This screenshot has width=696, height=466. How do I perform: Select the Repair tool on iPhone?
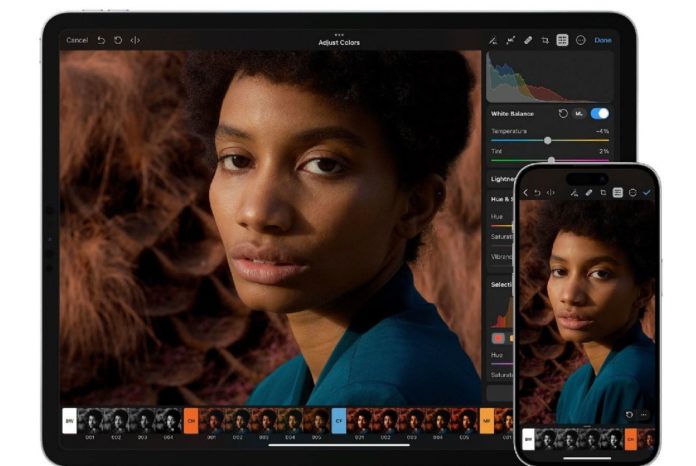589,193
